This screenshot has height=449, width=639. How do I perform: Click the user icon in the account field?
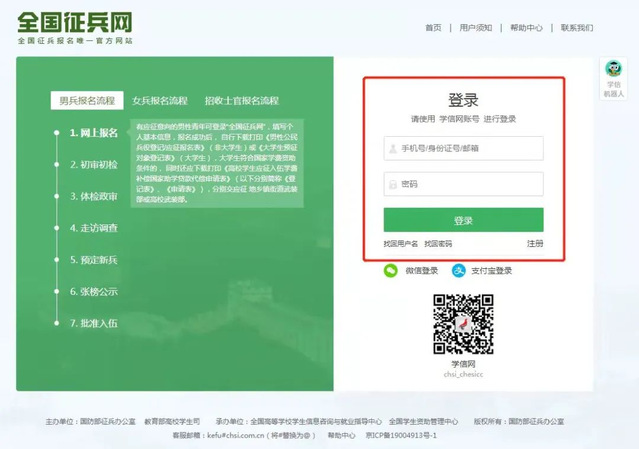click(x=393, y=148)
